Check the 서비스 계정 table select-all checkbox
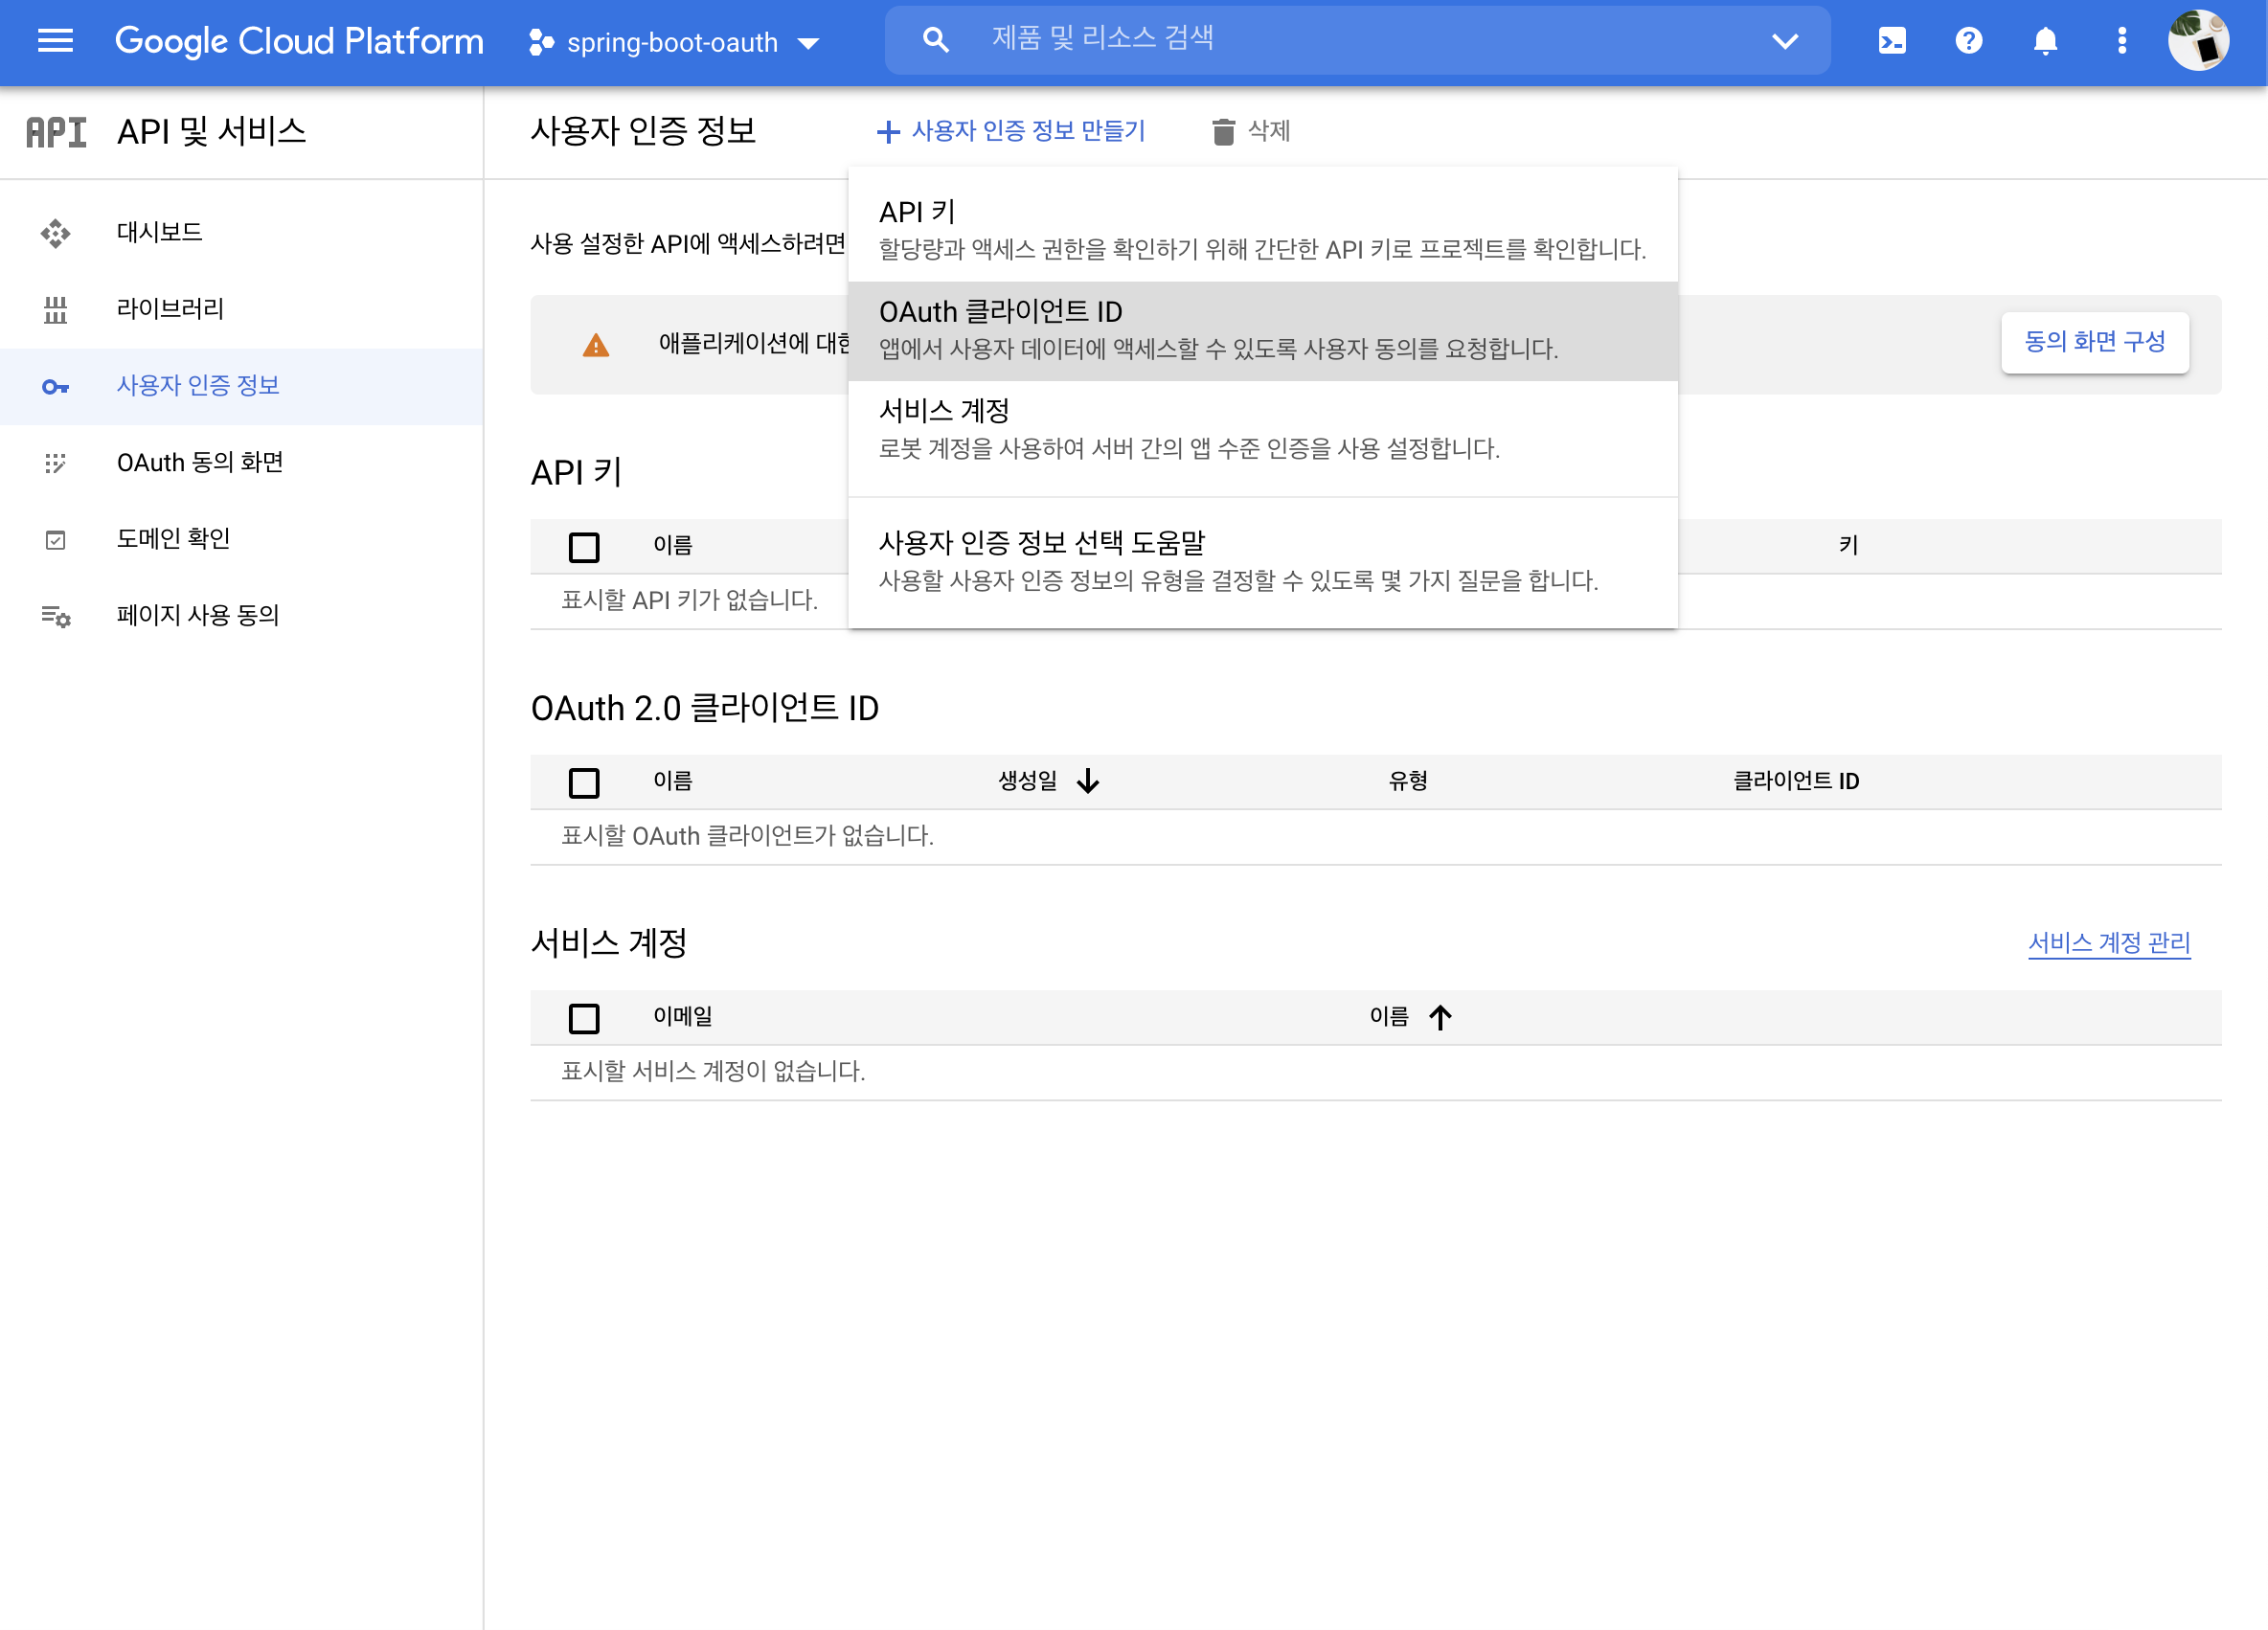2268x1630 pixels. pos(584,1018)
